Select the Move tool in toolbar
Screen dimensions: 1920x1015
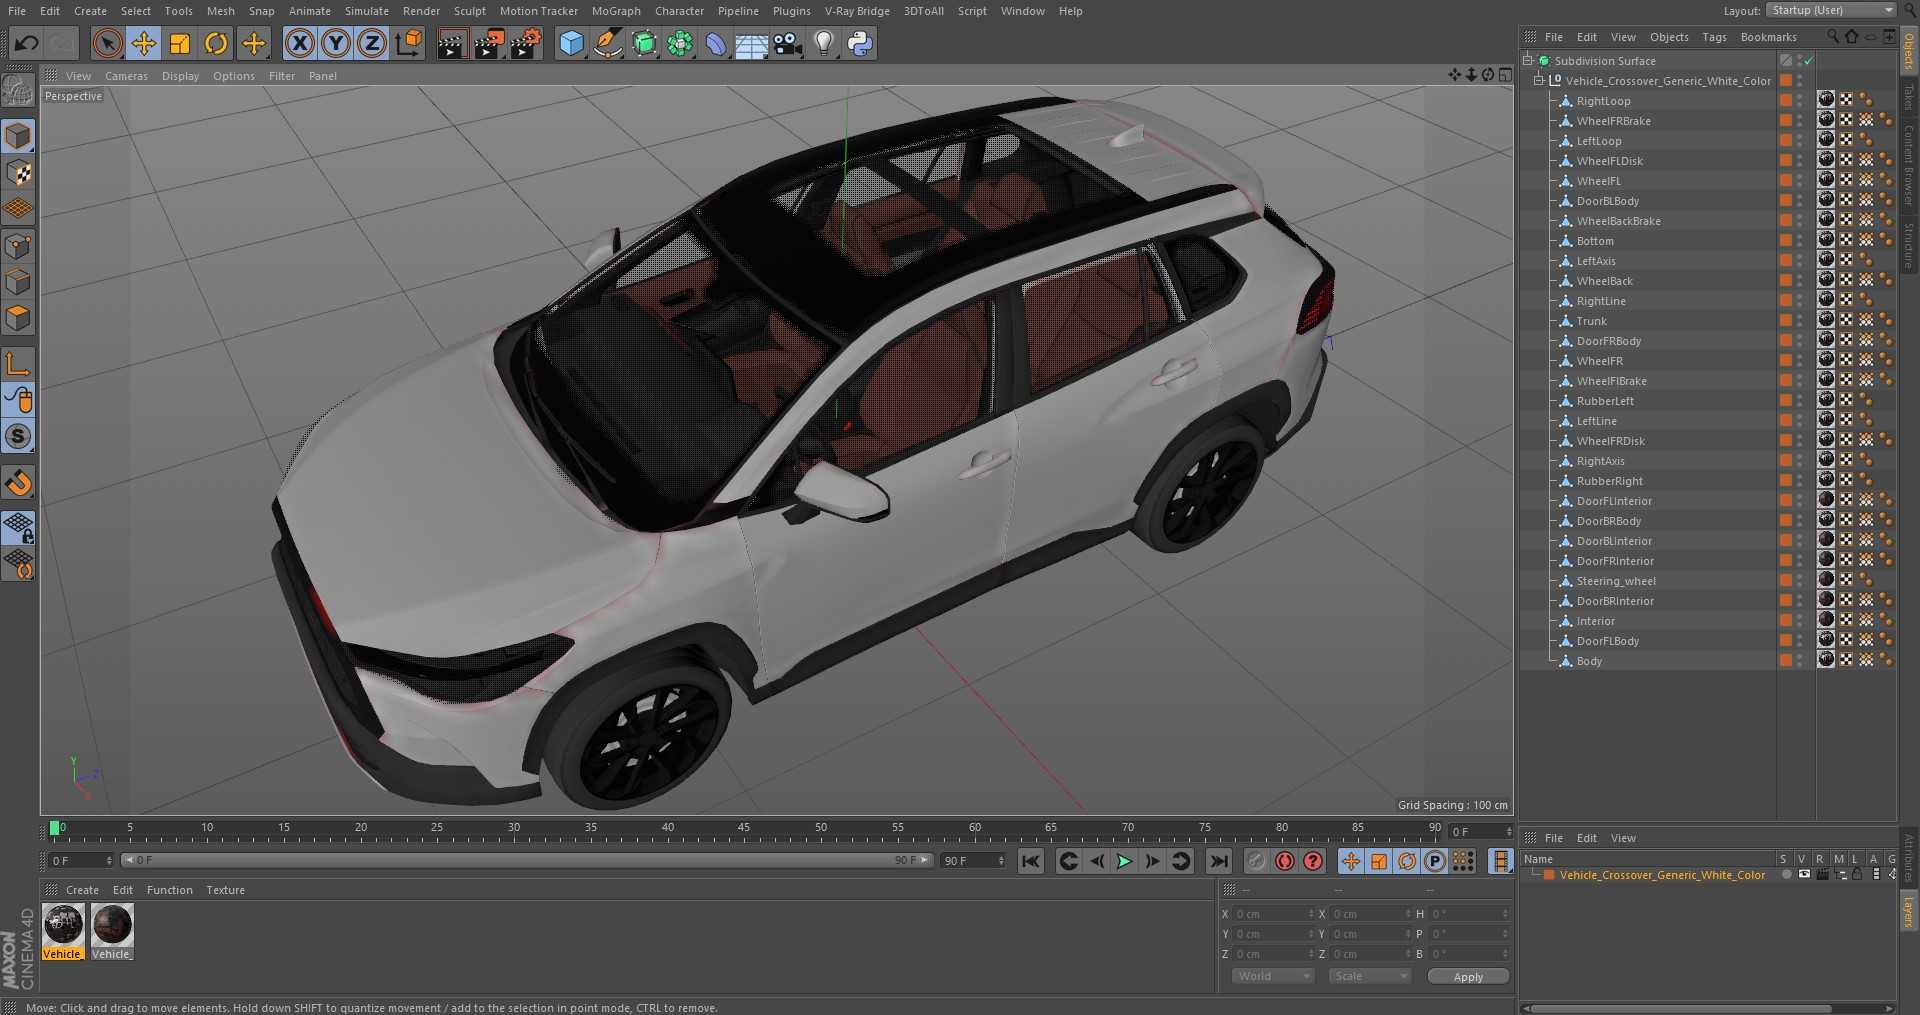tap(144, 43)
